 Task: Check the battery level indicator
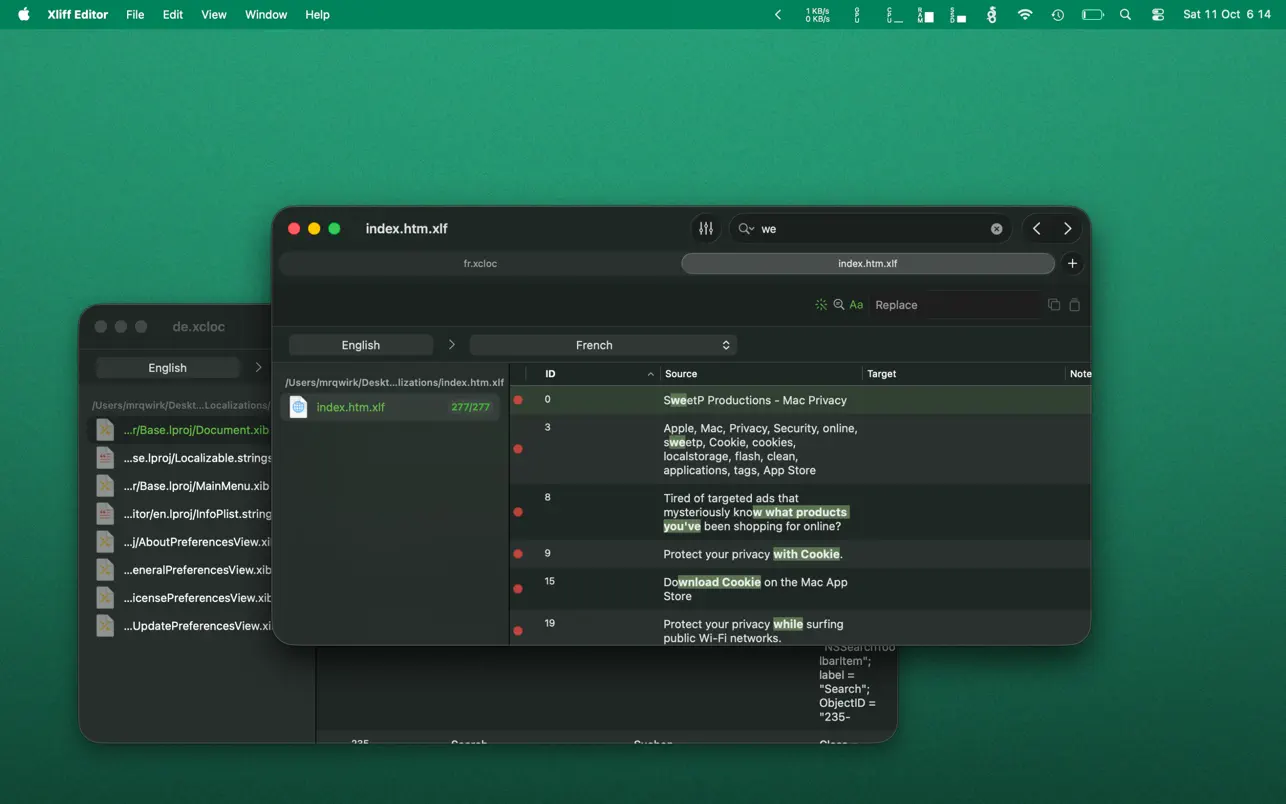1092,14
